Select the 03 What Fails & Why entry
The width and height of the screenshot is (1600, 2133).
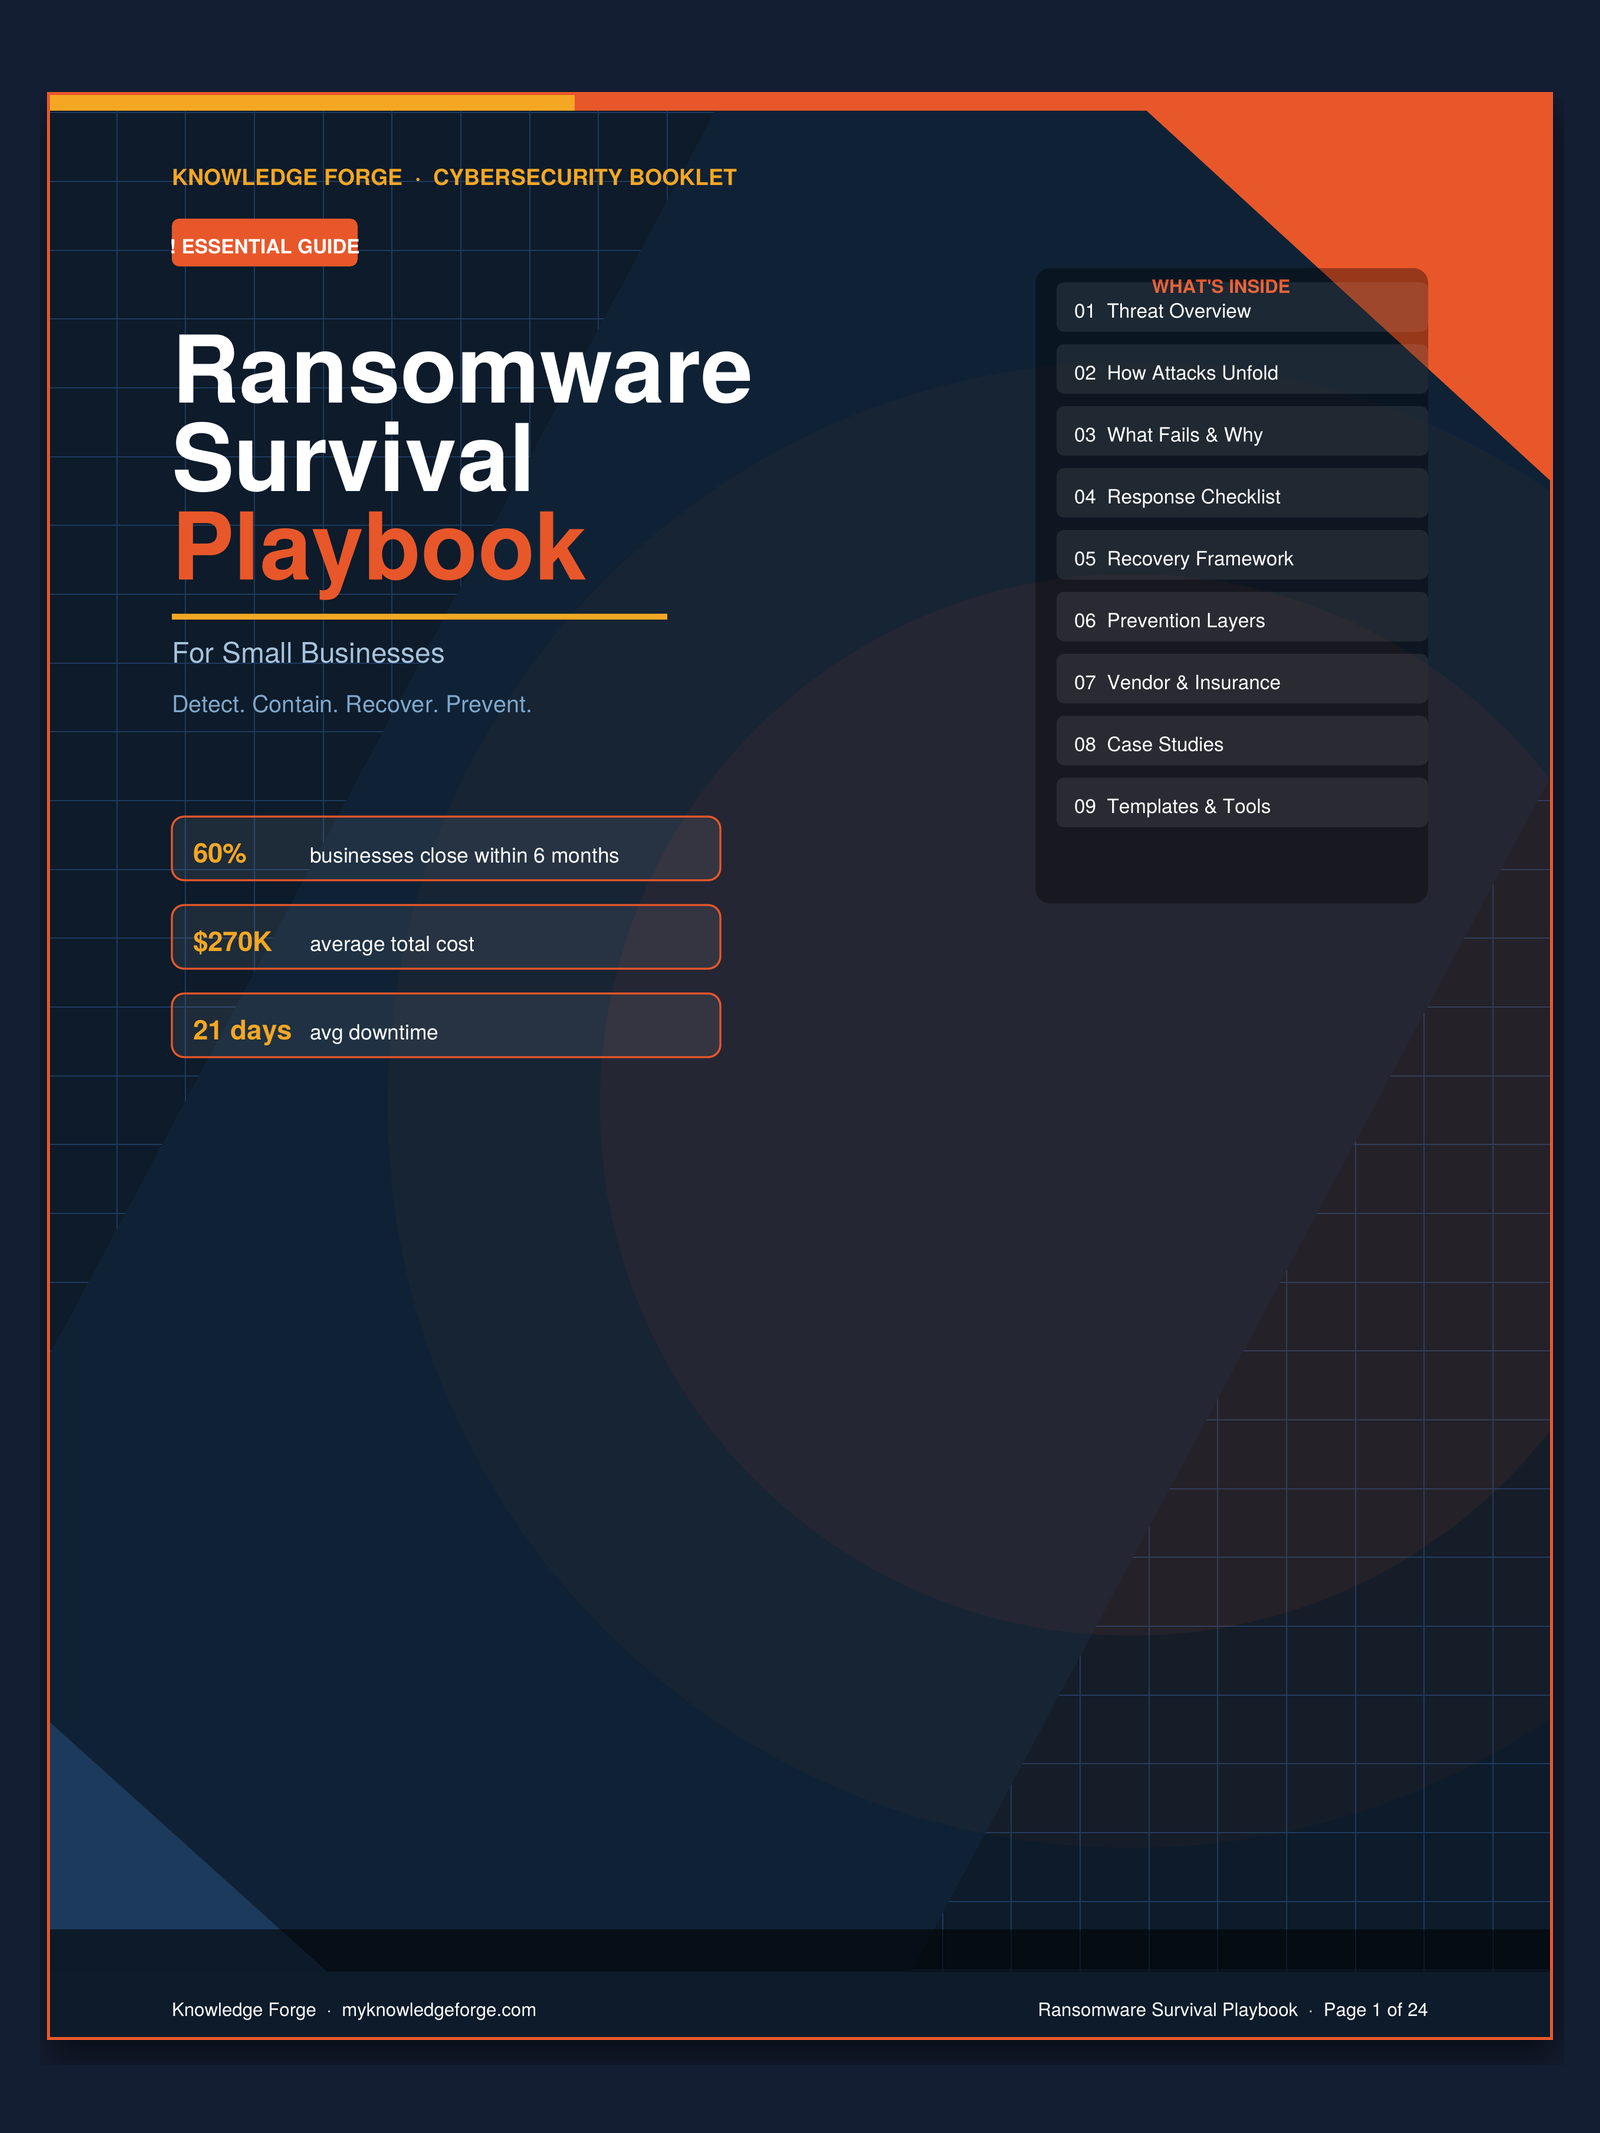click(x=1242, y=432)
